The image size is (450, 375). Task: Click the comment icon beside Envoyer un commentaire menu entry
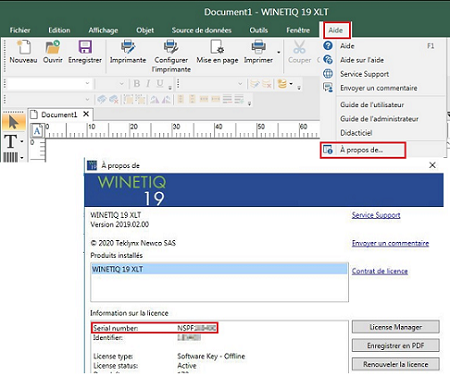(328, 88)
